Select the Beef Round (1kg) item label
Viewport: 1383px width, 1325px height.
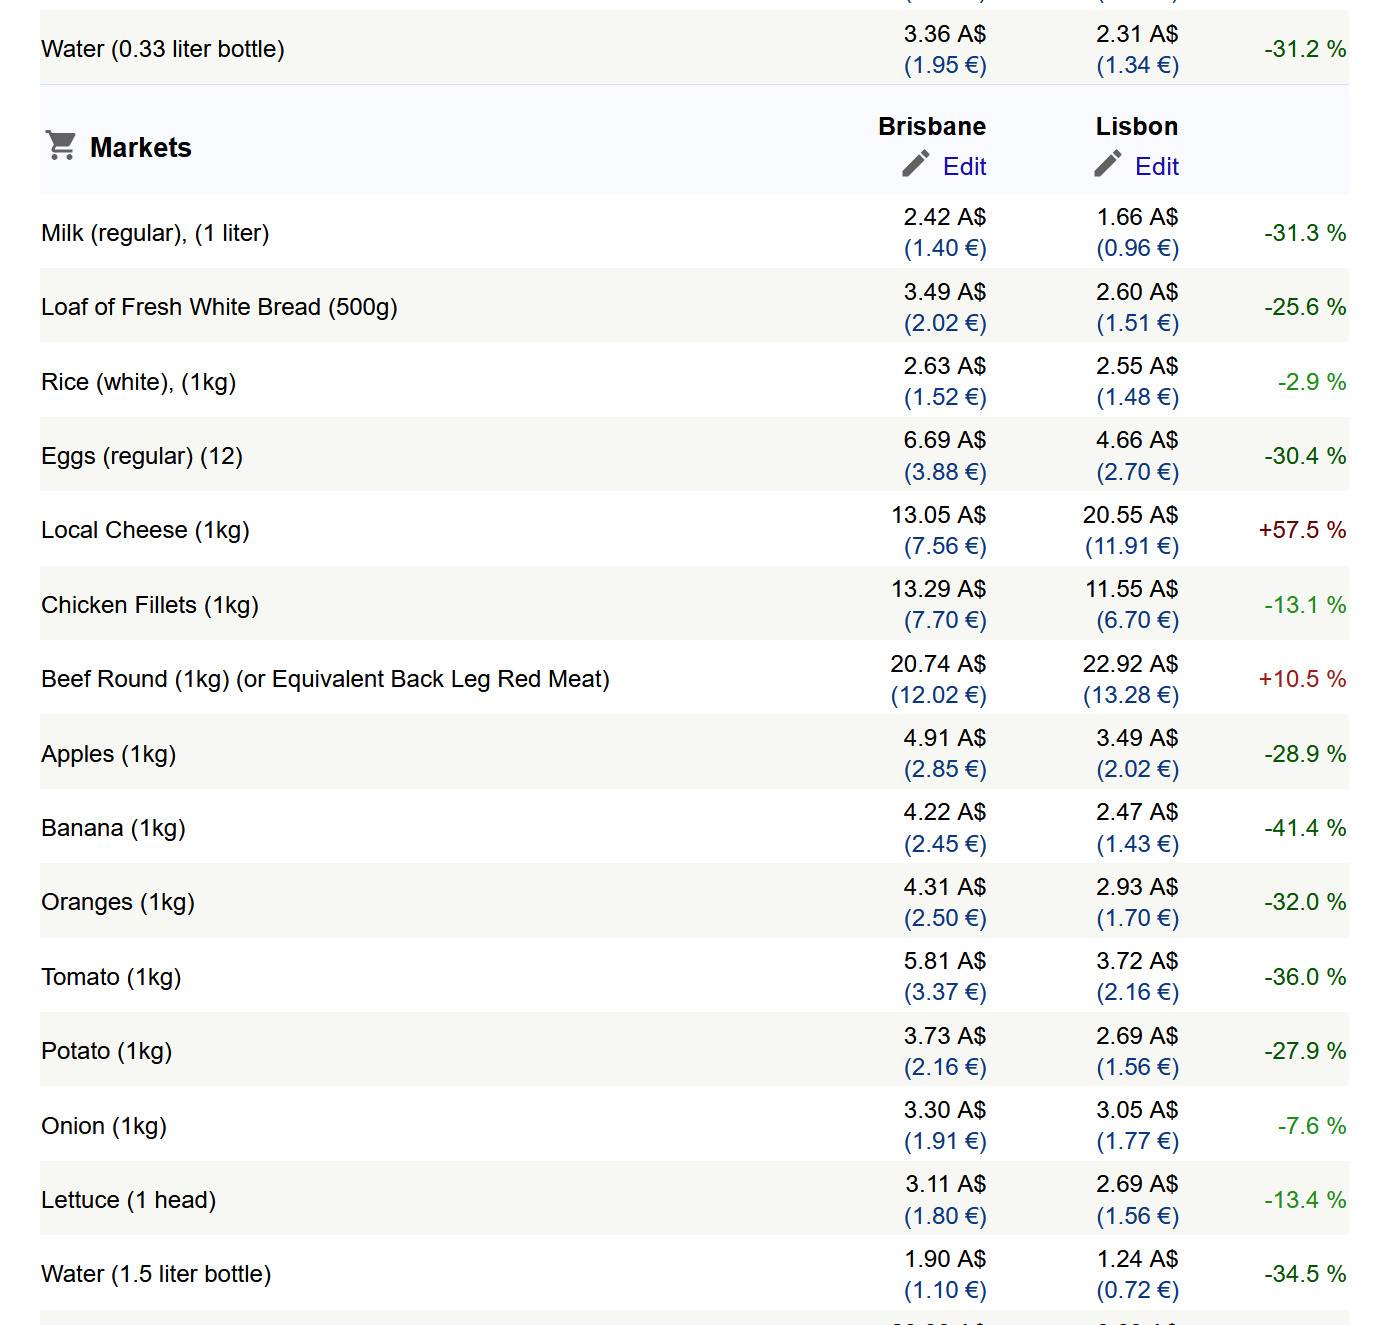tap(325, 679)
